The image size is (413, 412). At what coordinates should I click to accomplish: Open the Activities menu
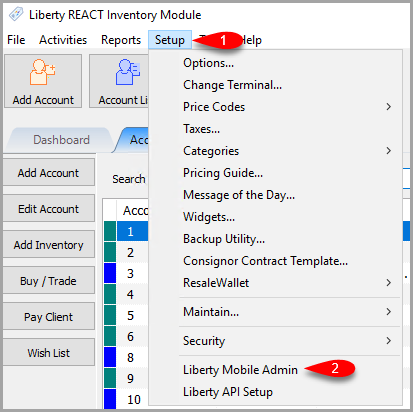click(63, 40)
